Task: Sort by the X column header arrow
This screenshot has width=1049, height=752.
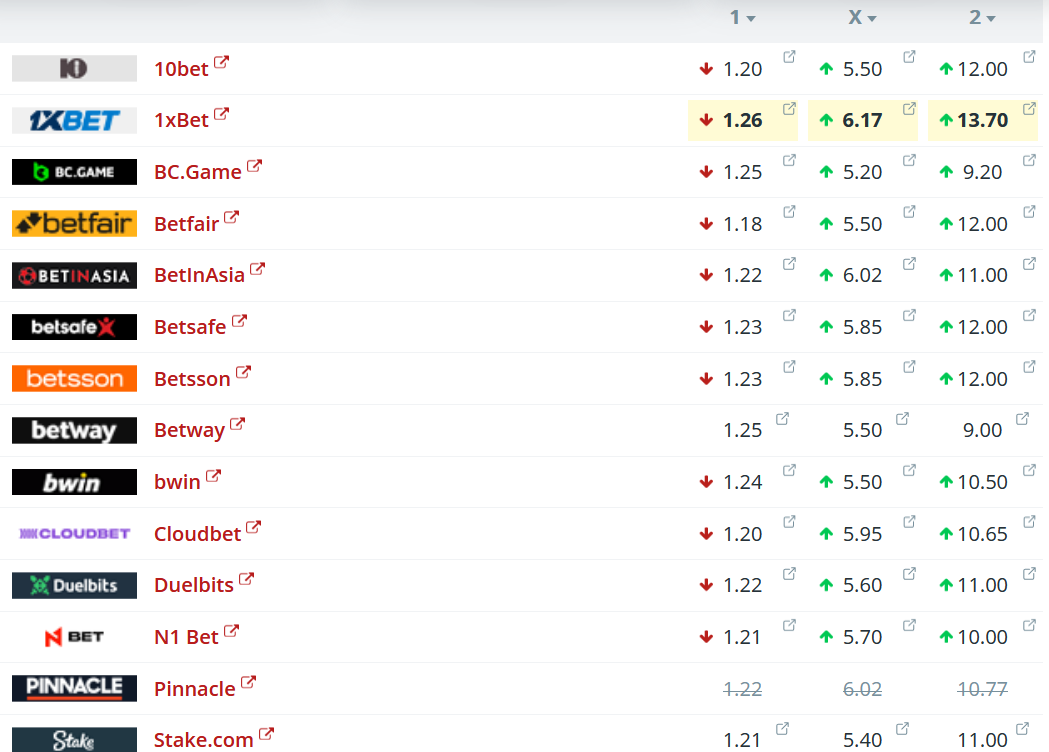Action: (872, 19)
